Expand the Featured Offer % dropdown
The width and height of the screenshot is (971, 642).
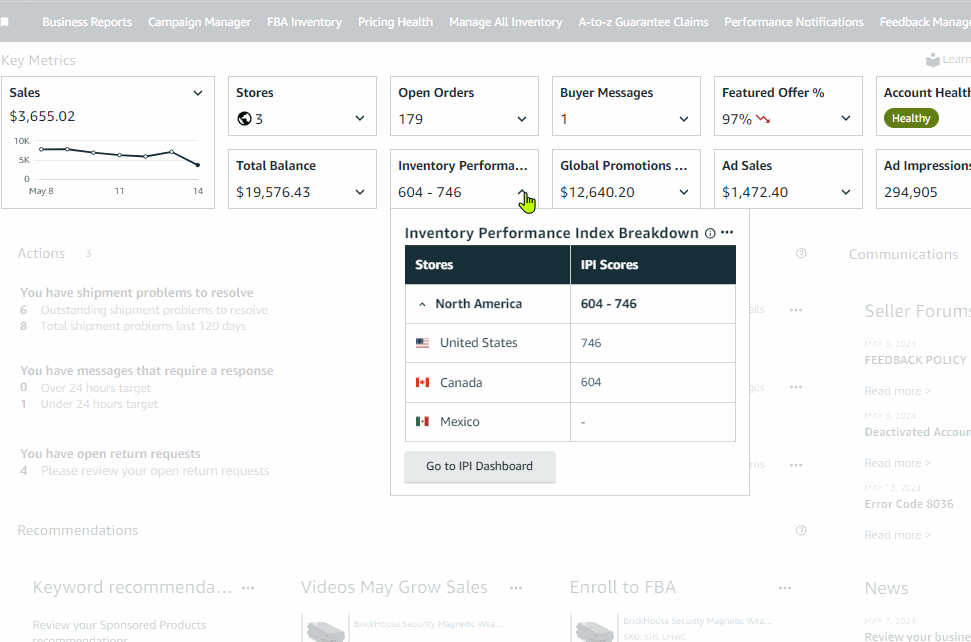click(846, 118)
